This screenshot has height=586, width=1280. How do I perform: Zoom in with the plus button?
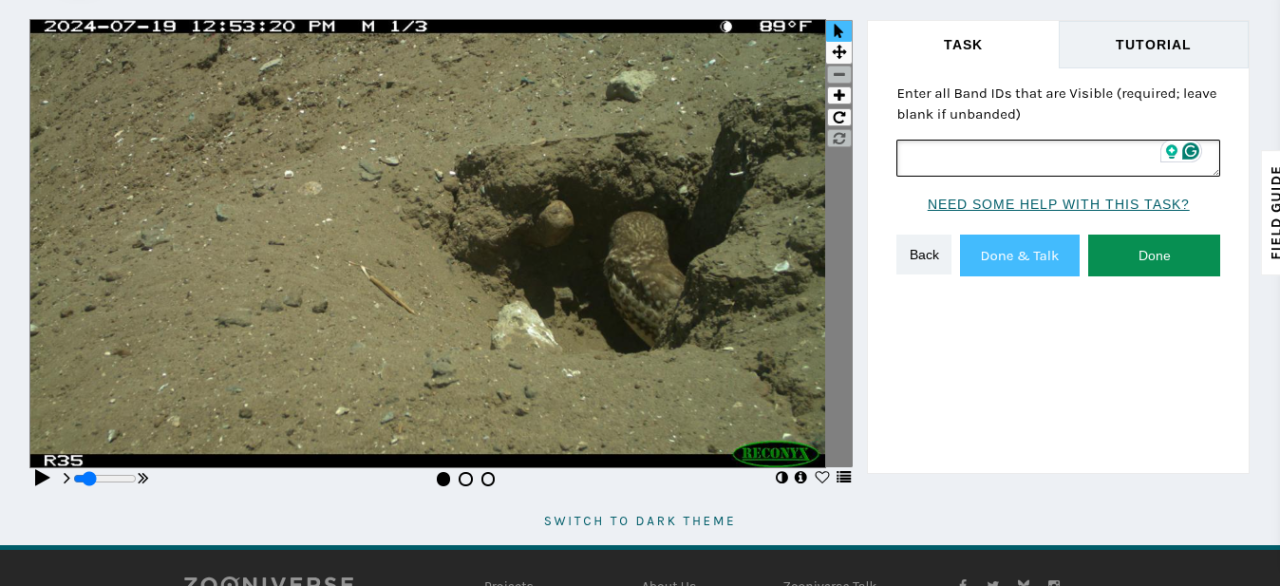(x=839, y=96)
